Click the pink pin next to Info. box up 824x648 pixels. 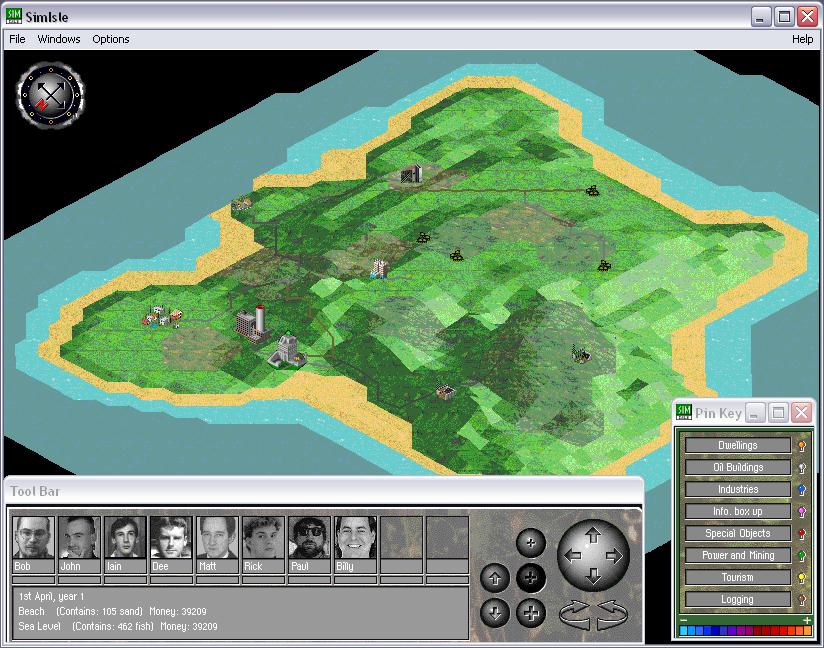pyautogui.click(x=802, y=512)
